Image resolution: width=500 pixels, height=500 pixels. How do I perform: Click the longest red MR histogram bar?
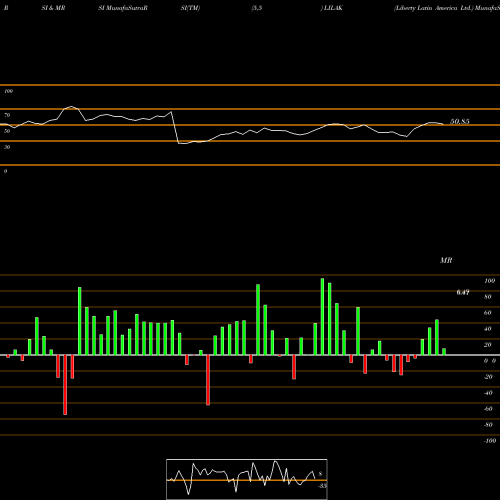(65, 385)
